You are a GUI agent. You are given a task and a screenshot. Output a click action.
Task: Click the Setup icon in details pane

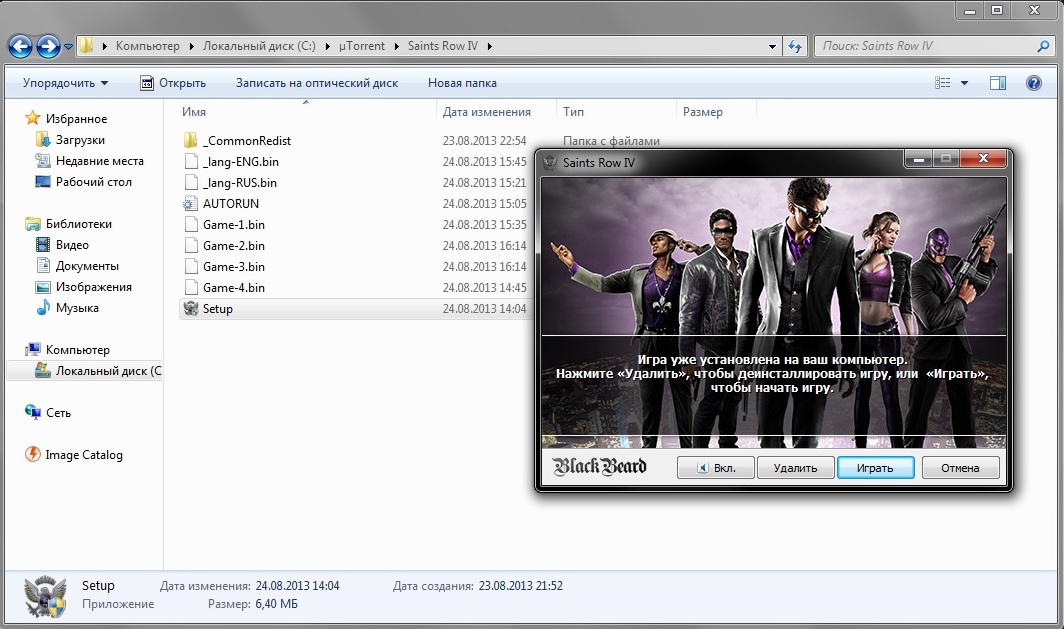45,596
